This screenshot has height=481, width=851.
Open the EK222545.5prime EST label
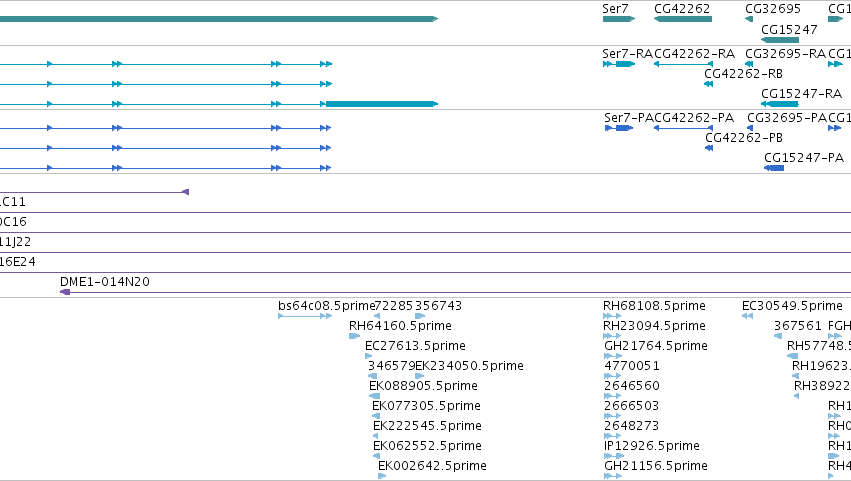[x=427, y=427]
